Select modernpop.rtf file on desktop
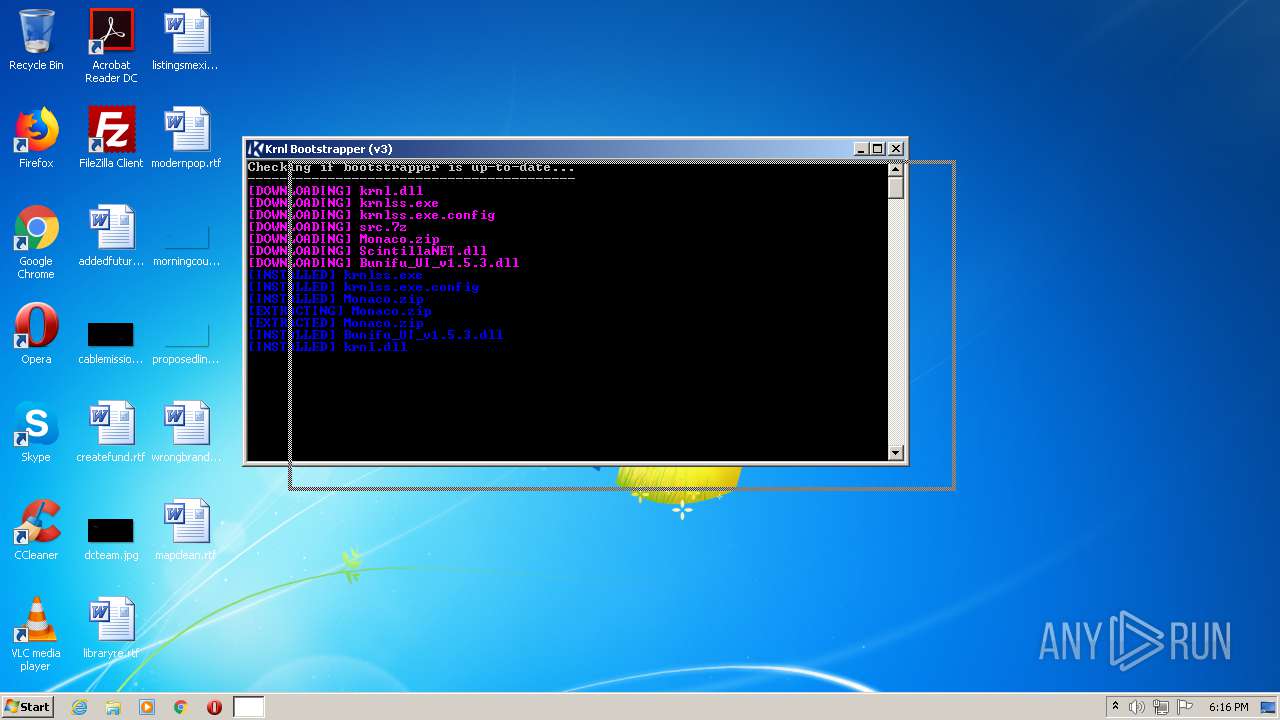The height and width of the screenshot is (720, 1280). click(x=186, y=138)
